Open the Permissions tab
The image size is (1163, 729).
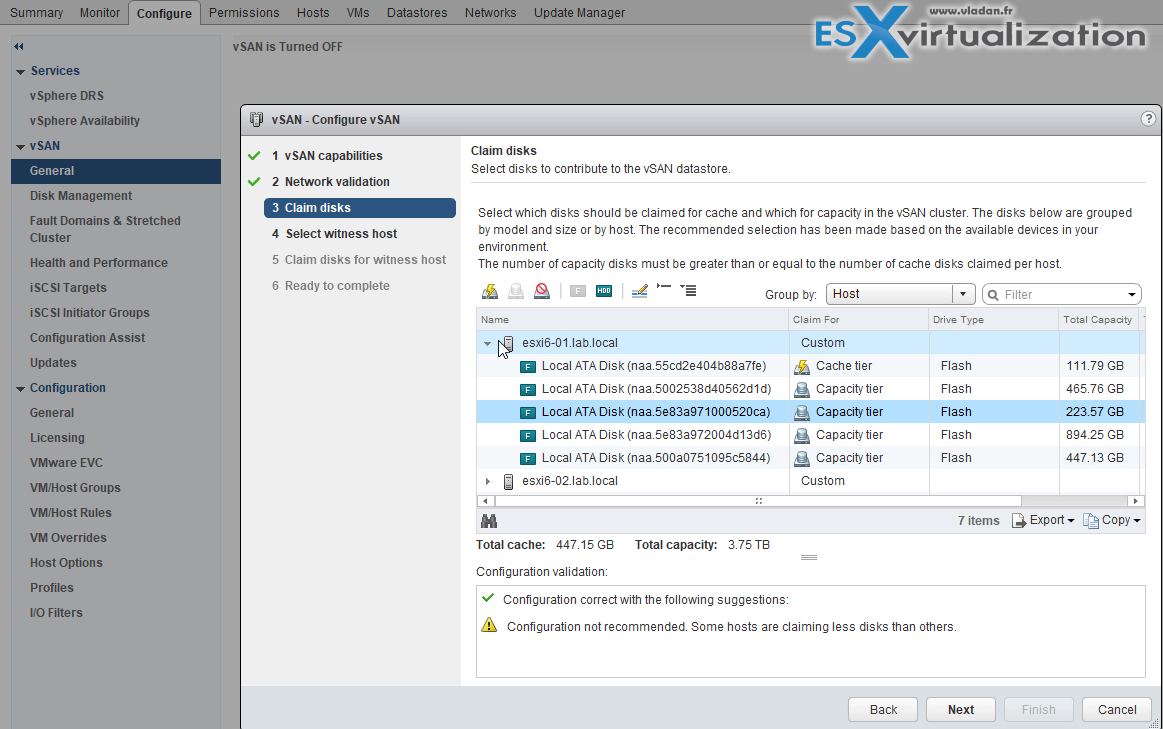pos(244,13)
